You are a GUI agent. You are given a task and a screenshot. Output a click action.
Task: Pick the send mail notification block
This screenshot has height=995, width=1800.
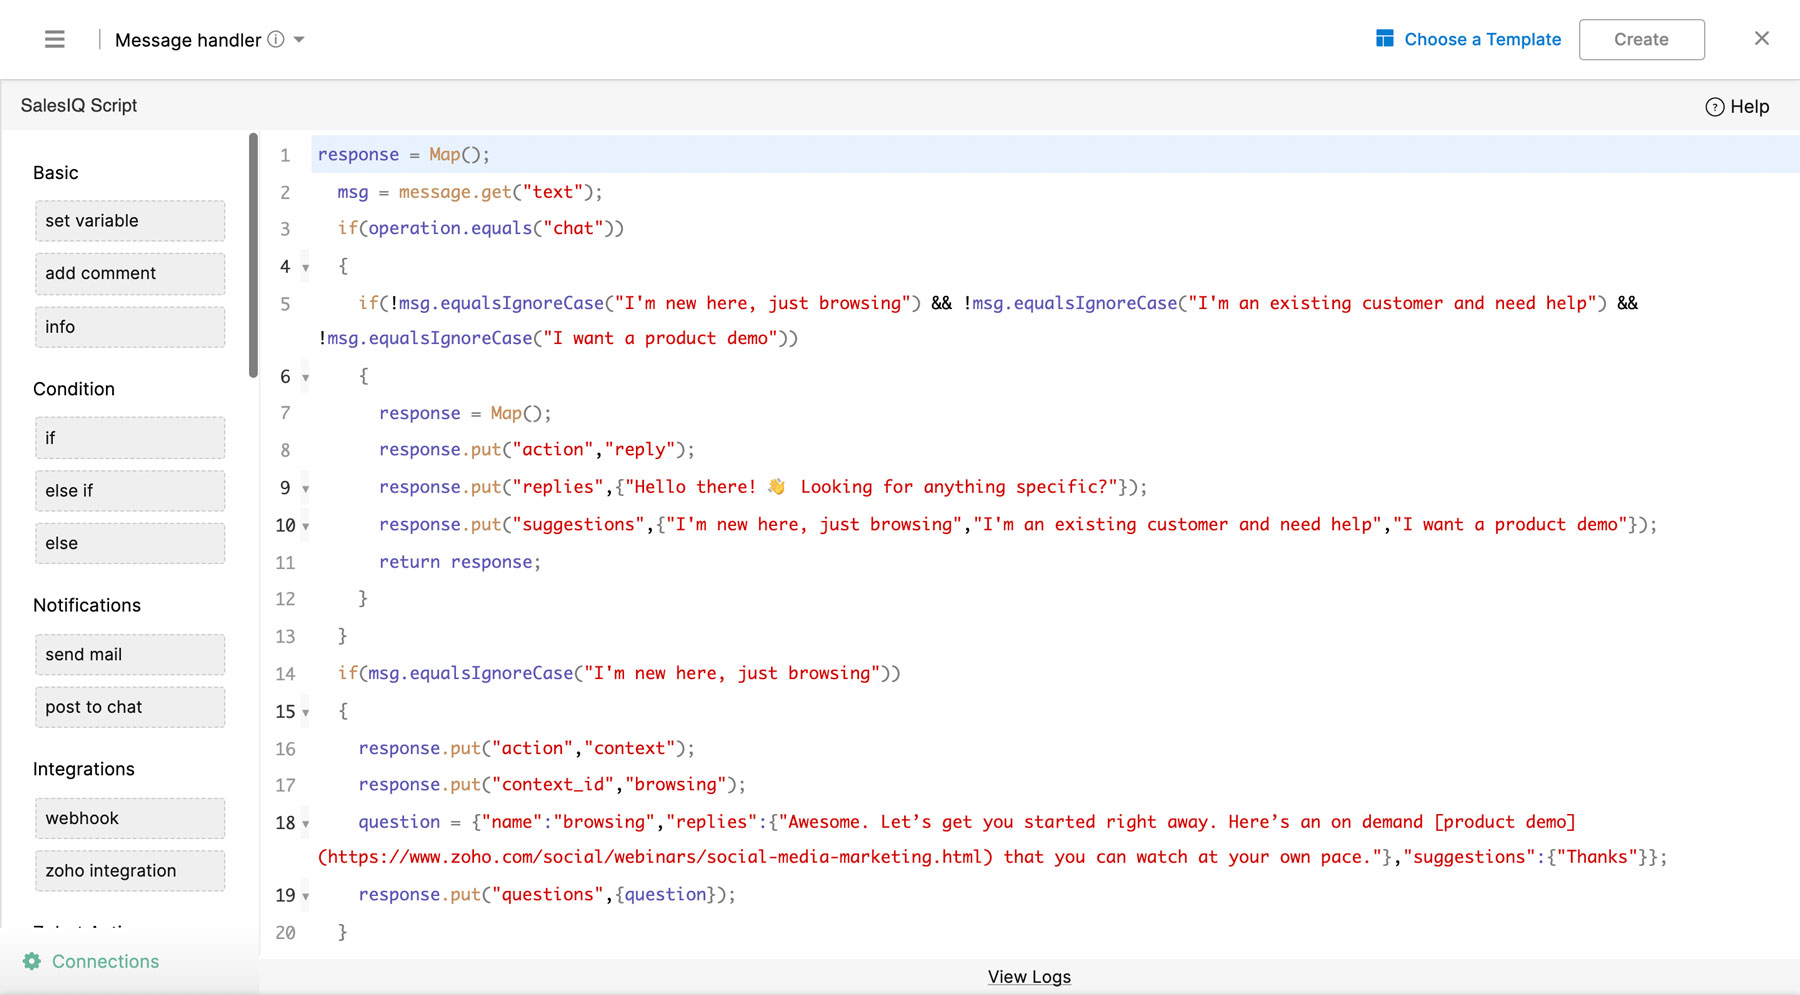(130, 655)
